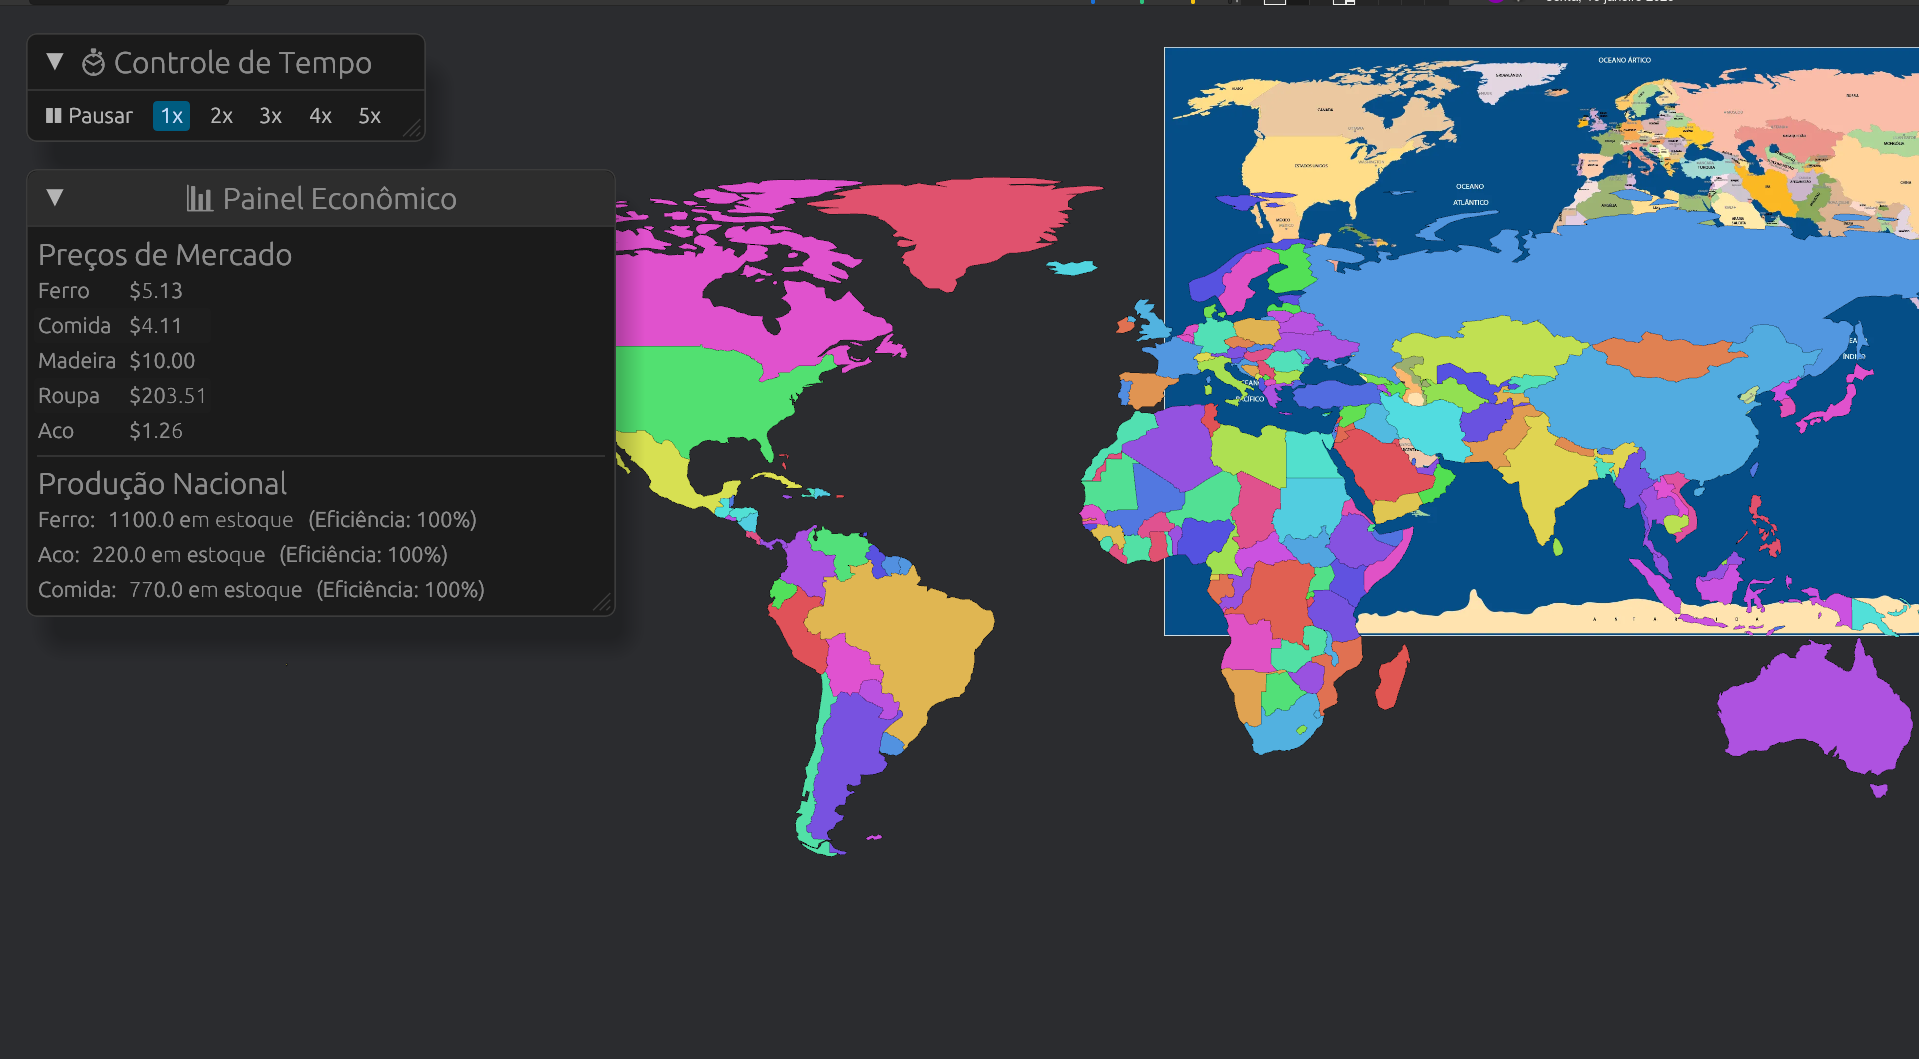
Task: Click the OCEANO ÁRTICO label on inset map
Action: pos(1624,60)
